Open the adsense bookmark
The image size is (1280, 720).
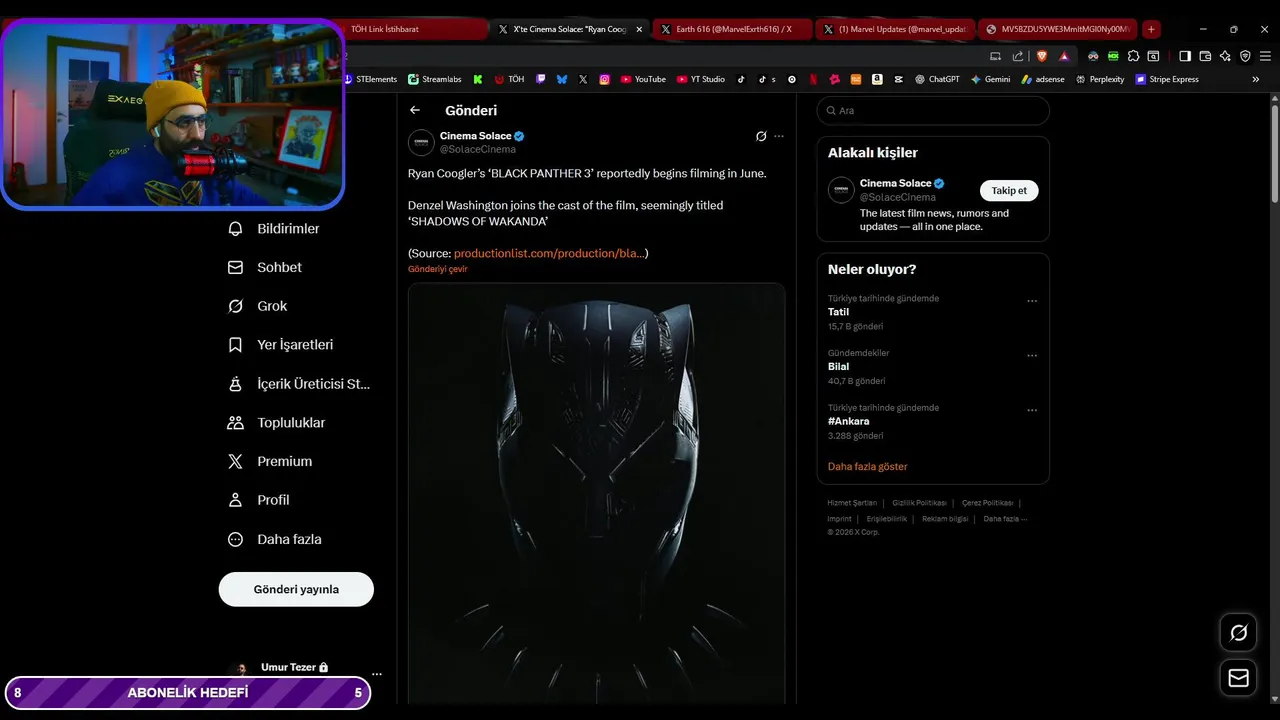(1043, 79)
